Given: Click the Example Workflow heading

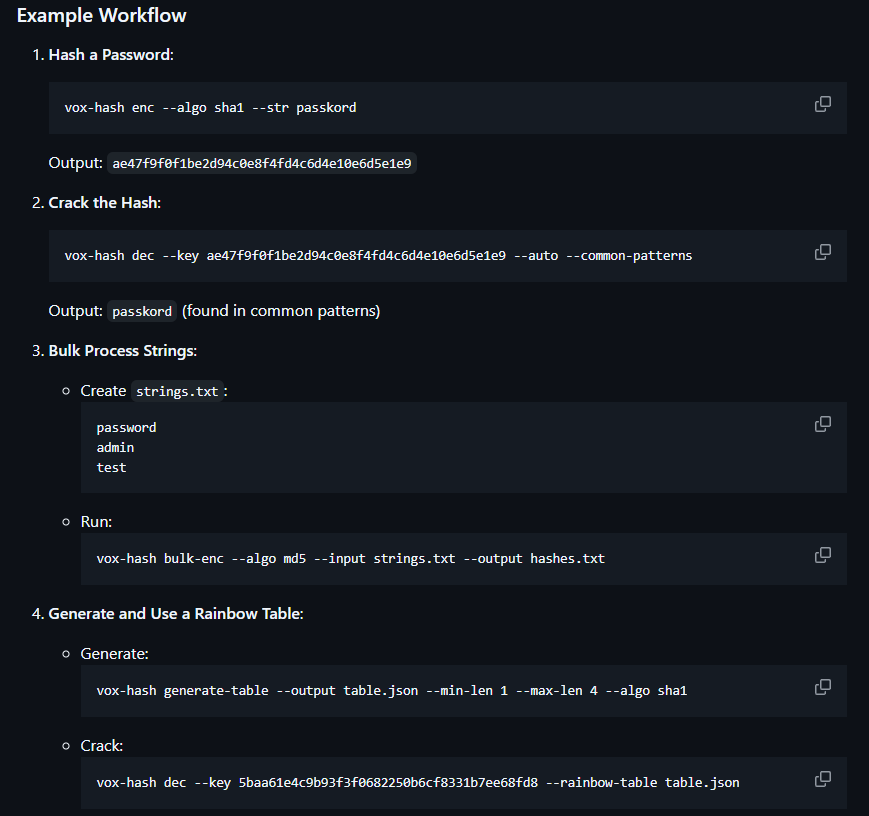Looking at the screenshot, I should (x=101, y=15).
